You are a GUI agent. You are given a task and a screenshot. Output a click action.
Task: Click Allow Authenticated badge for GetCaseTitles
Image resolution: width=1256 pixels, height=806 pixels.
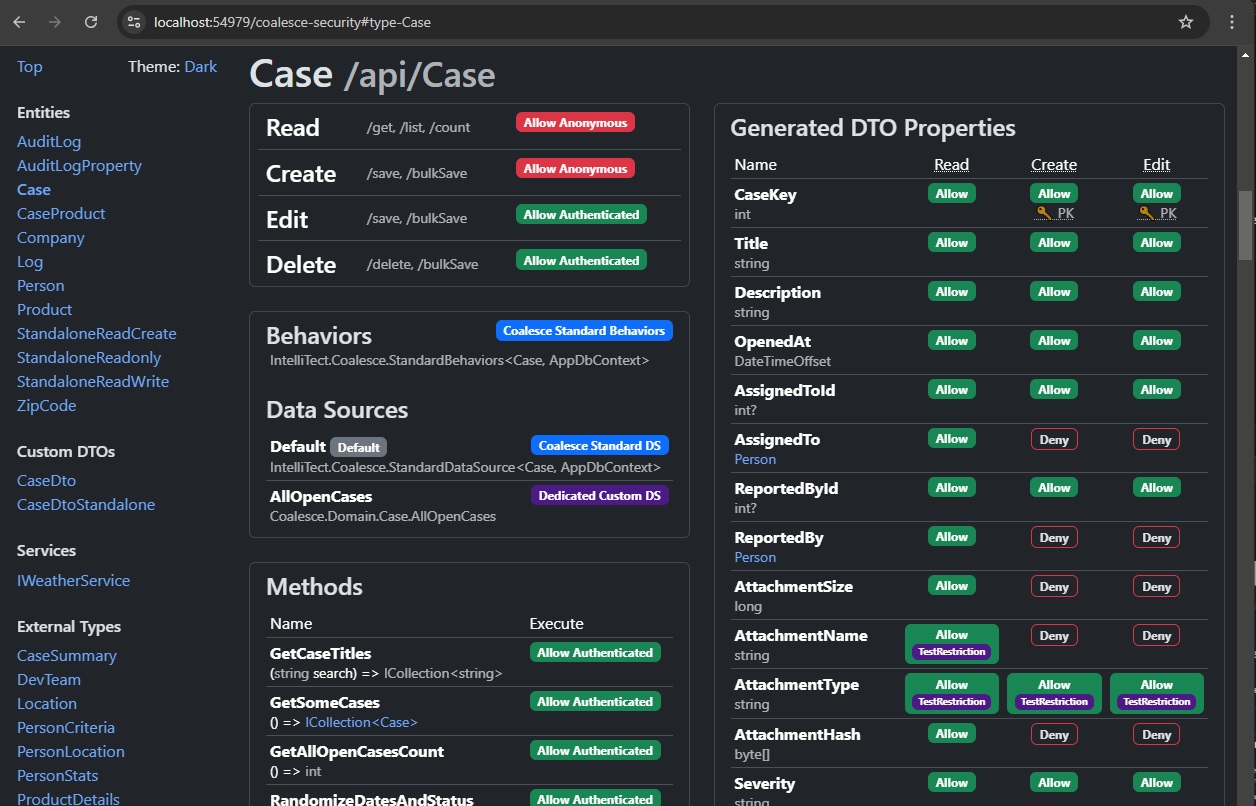coord(595,653)
